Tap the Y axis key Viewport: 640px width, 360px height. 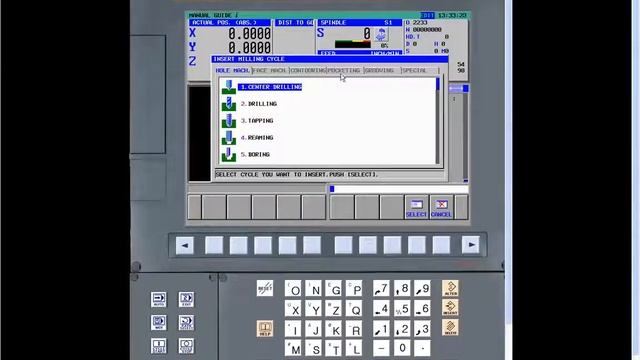(x=313, y=309)
